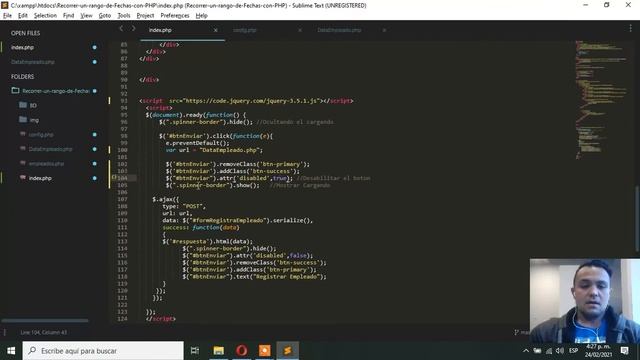Open the notification center icon
640x360 pixels.
[x=624, y=351]
